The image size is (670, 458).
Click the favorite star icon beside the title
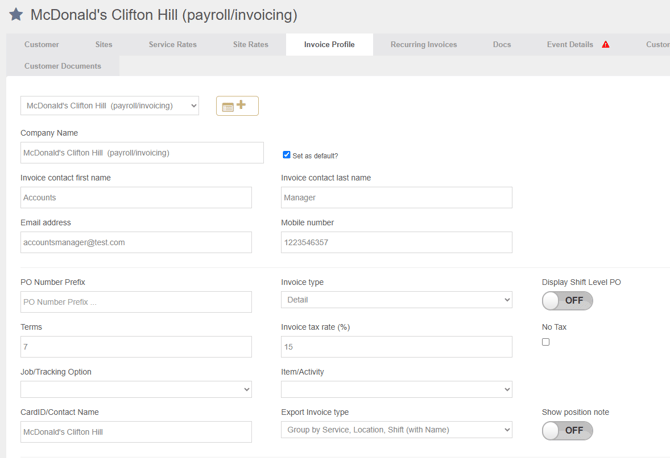(16, 15)
